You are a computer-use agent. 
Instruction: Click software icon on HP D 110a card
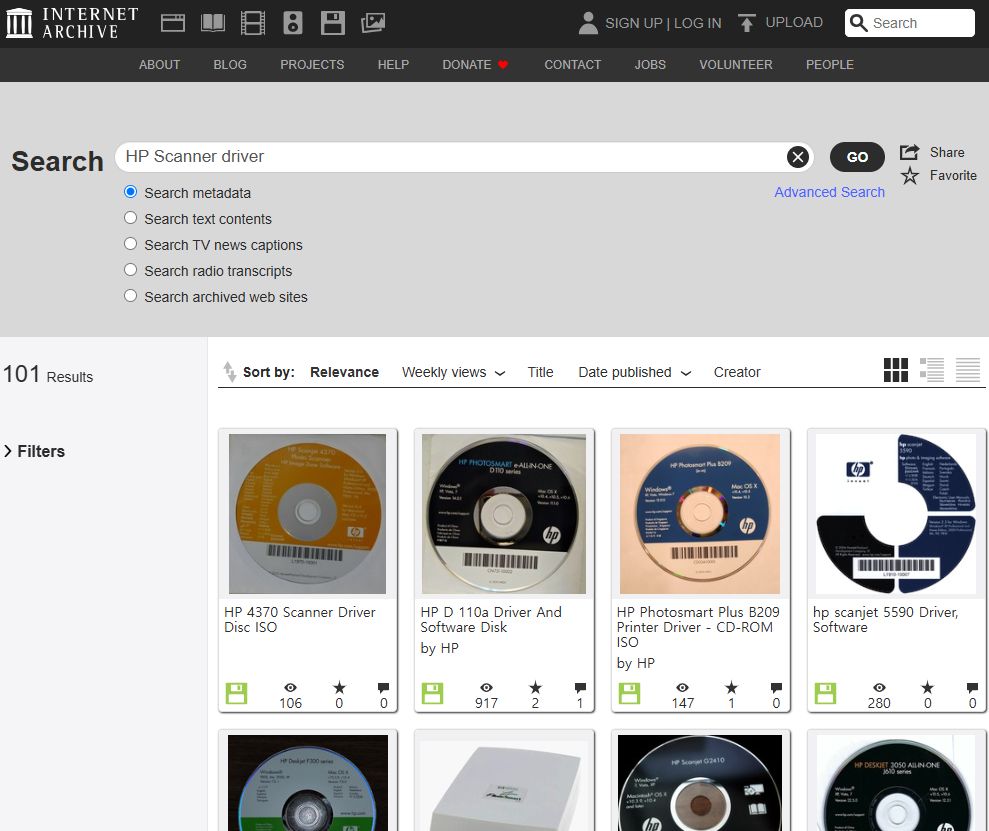point(433,694)
